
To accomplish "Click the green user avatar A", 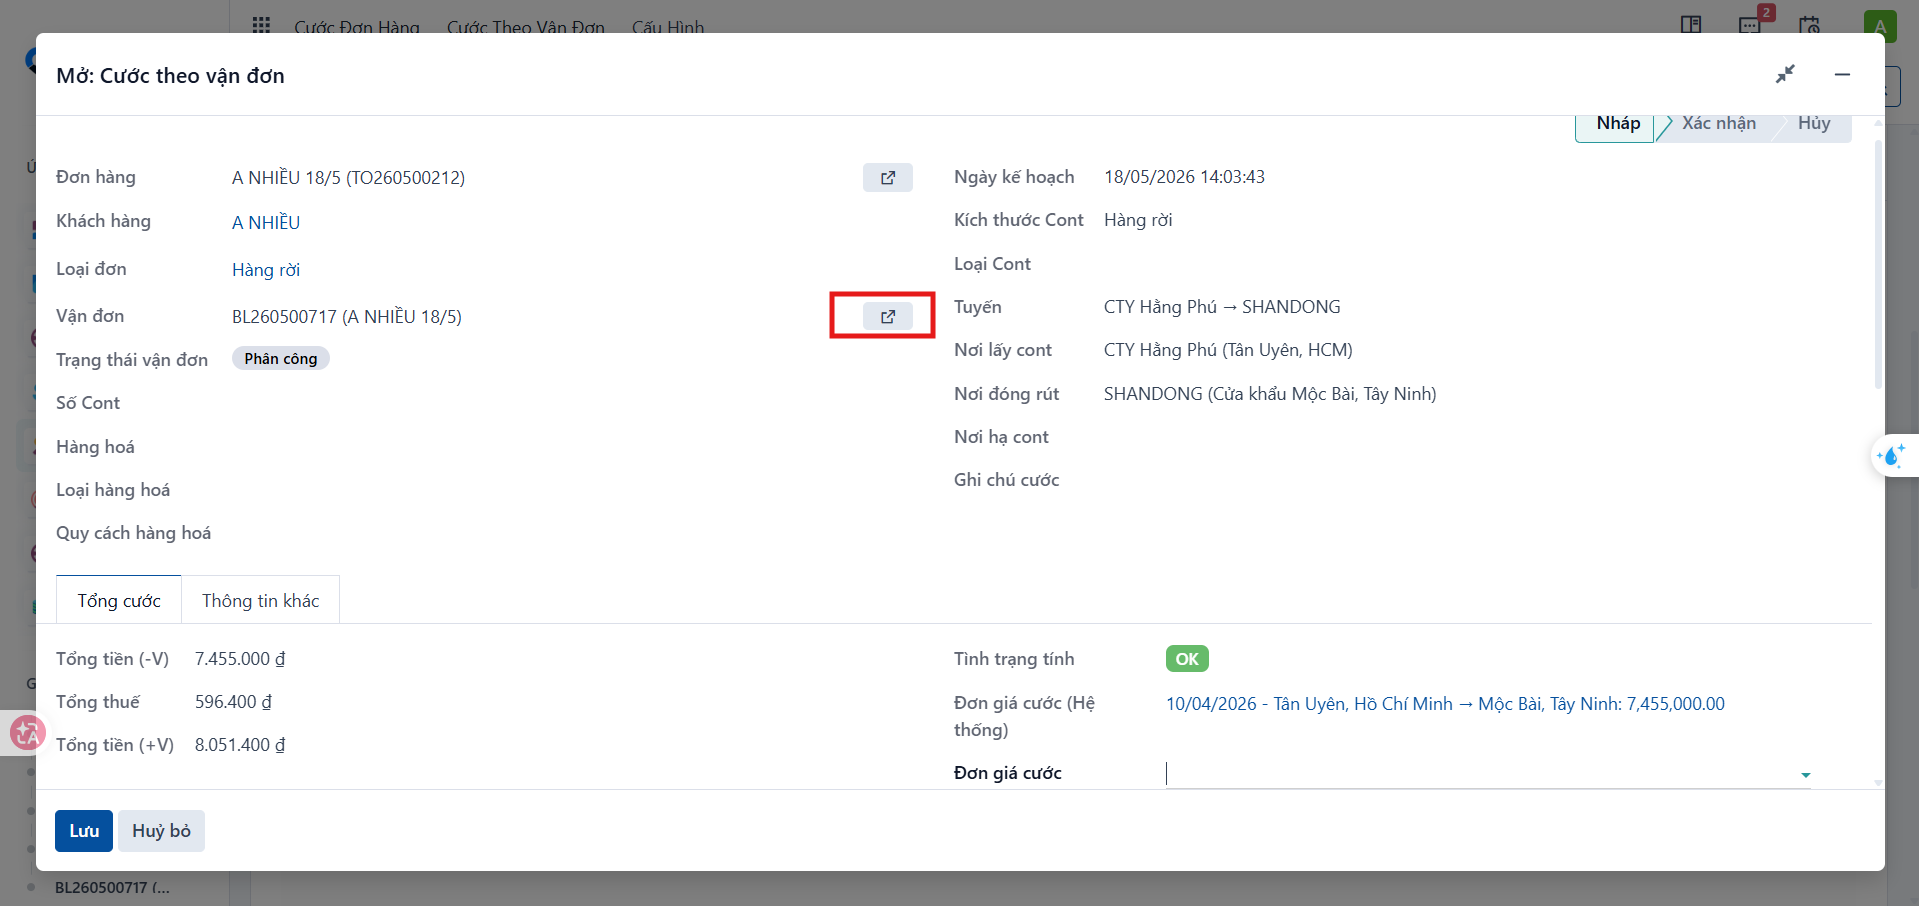I will [x=1880, y=26].
